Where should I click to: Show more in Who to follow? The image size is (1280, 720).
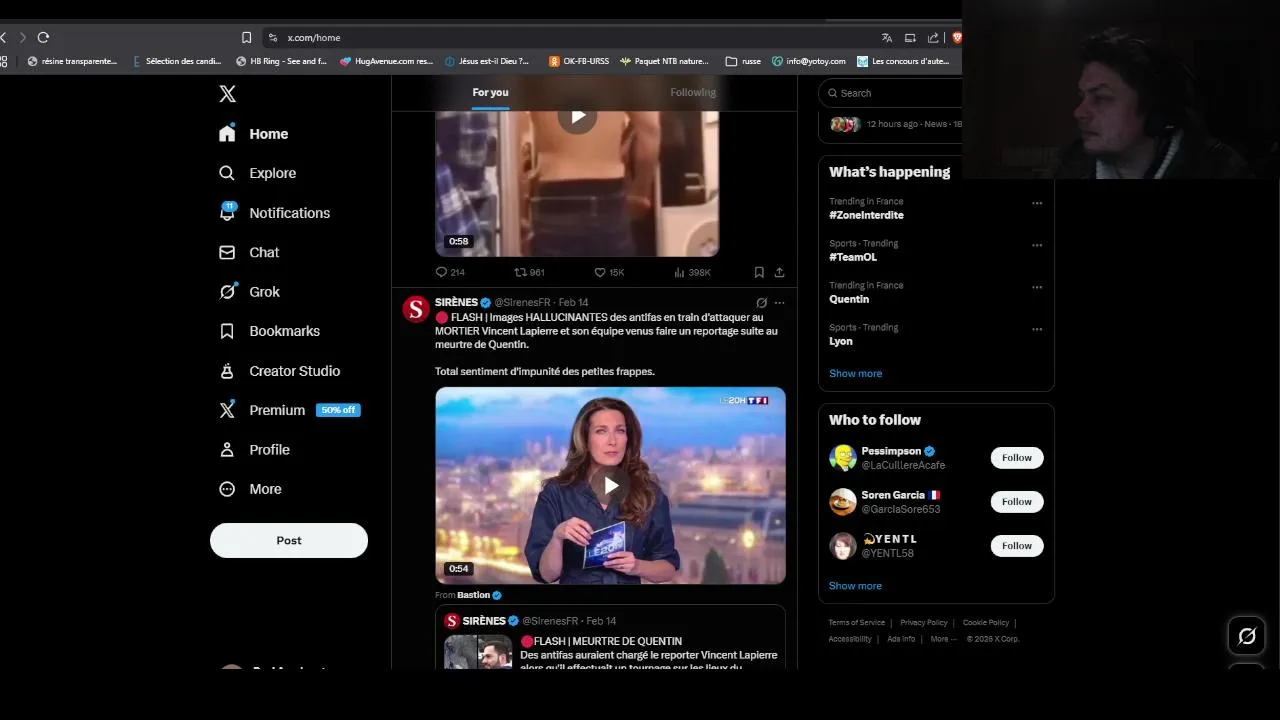(x=855, y=586)
